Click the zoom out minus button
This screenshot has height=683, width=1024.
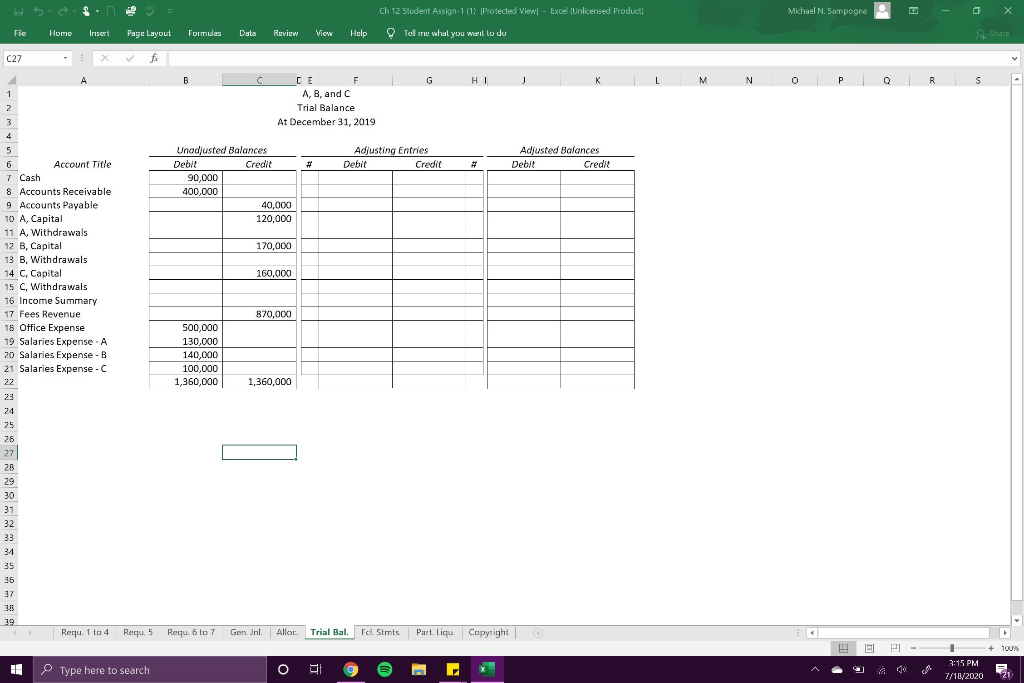click(914, 648)
